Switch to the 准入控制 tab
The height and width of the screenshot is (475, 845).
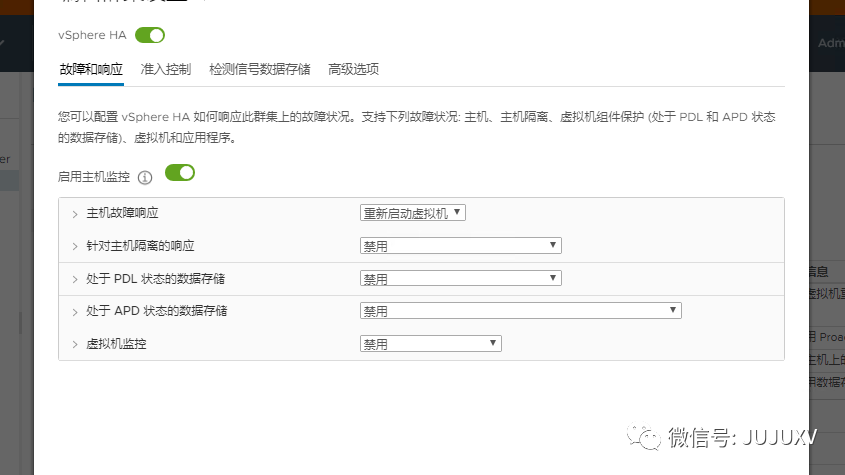tap(166, 70)
